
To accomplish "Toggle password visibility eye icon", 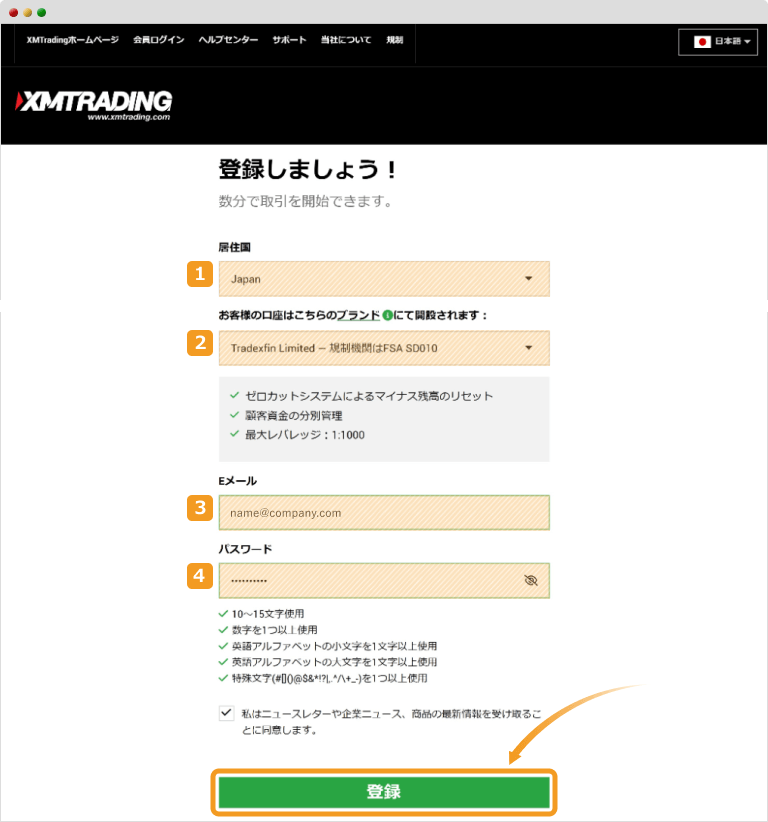I will (x=531, y=580).
